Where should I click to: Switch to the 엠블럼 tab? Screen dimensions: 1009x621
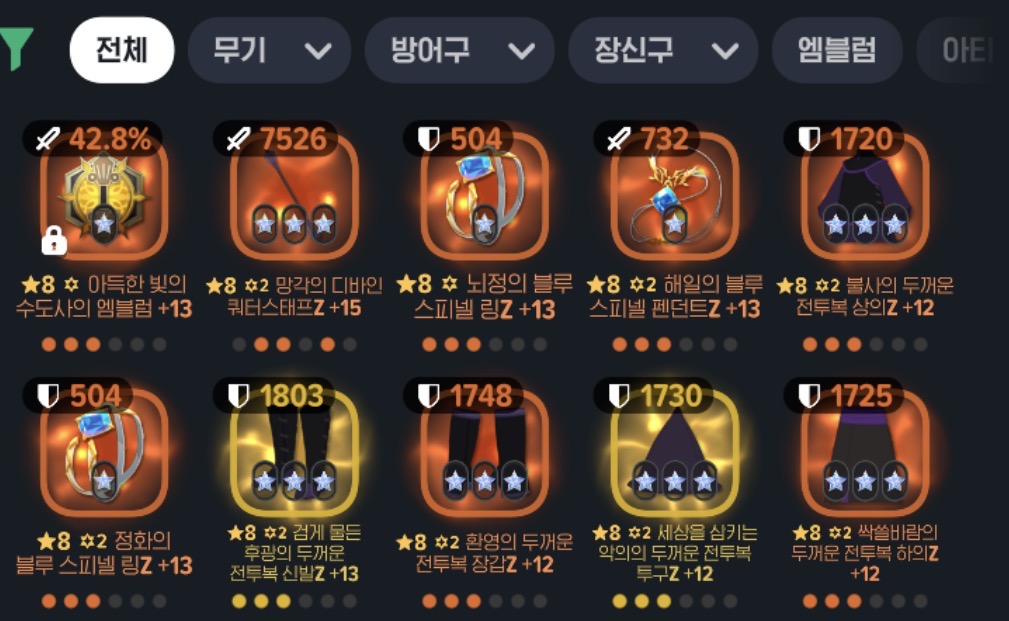(837, 50)
